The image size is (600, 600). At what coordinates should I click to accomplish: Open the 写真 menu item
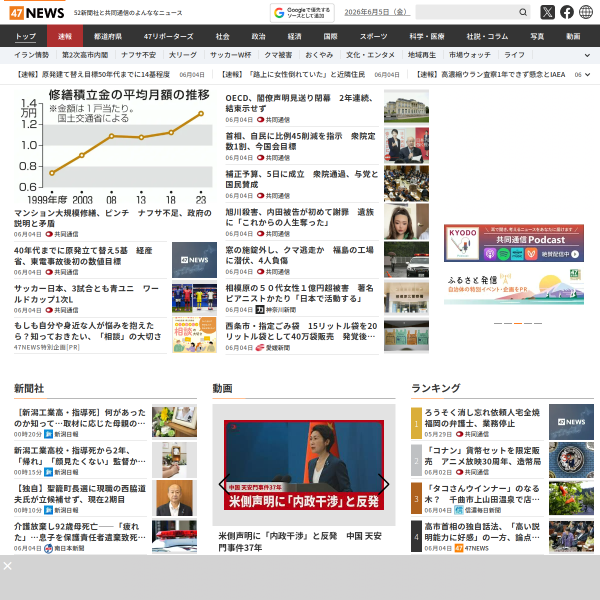[x=537, y=36]
